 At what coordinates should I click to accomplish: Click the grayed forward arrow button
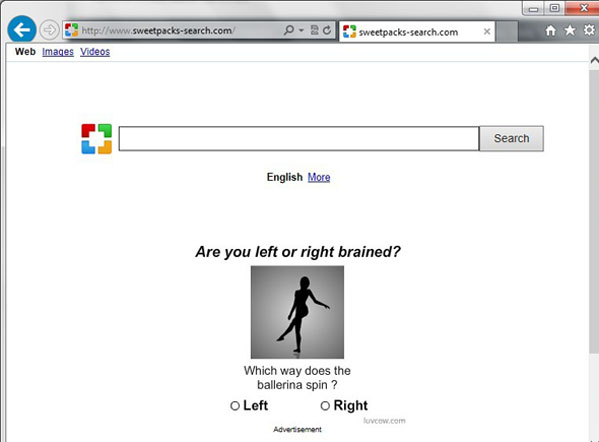[x=49, y=30]
